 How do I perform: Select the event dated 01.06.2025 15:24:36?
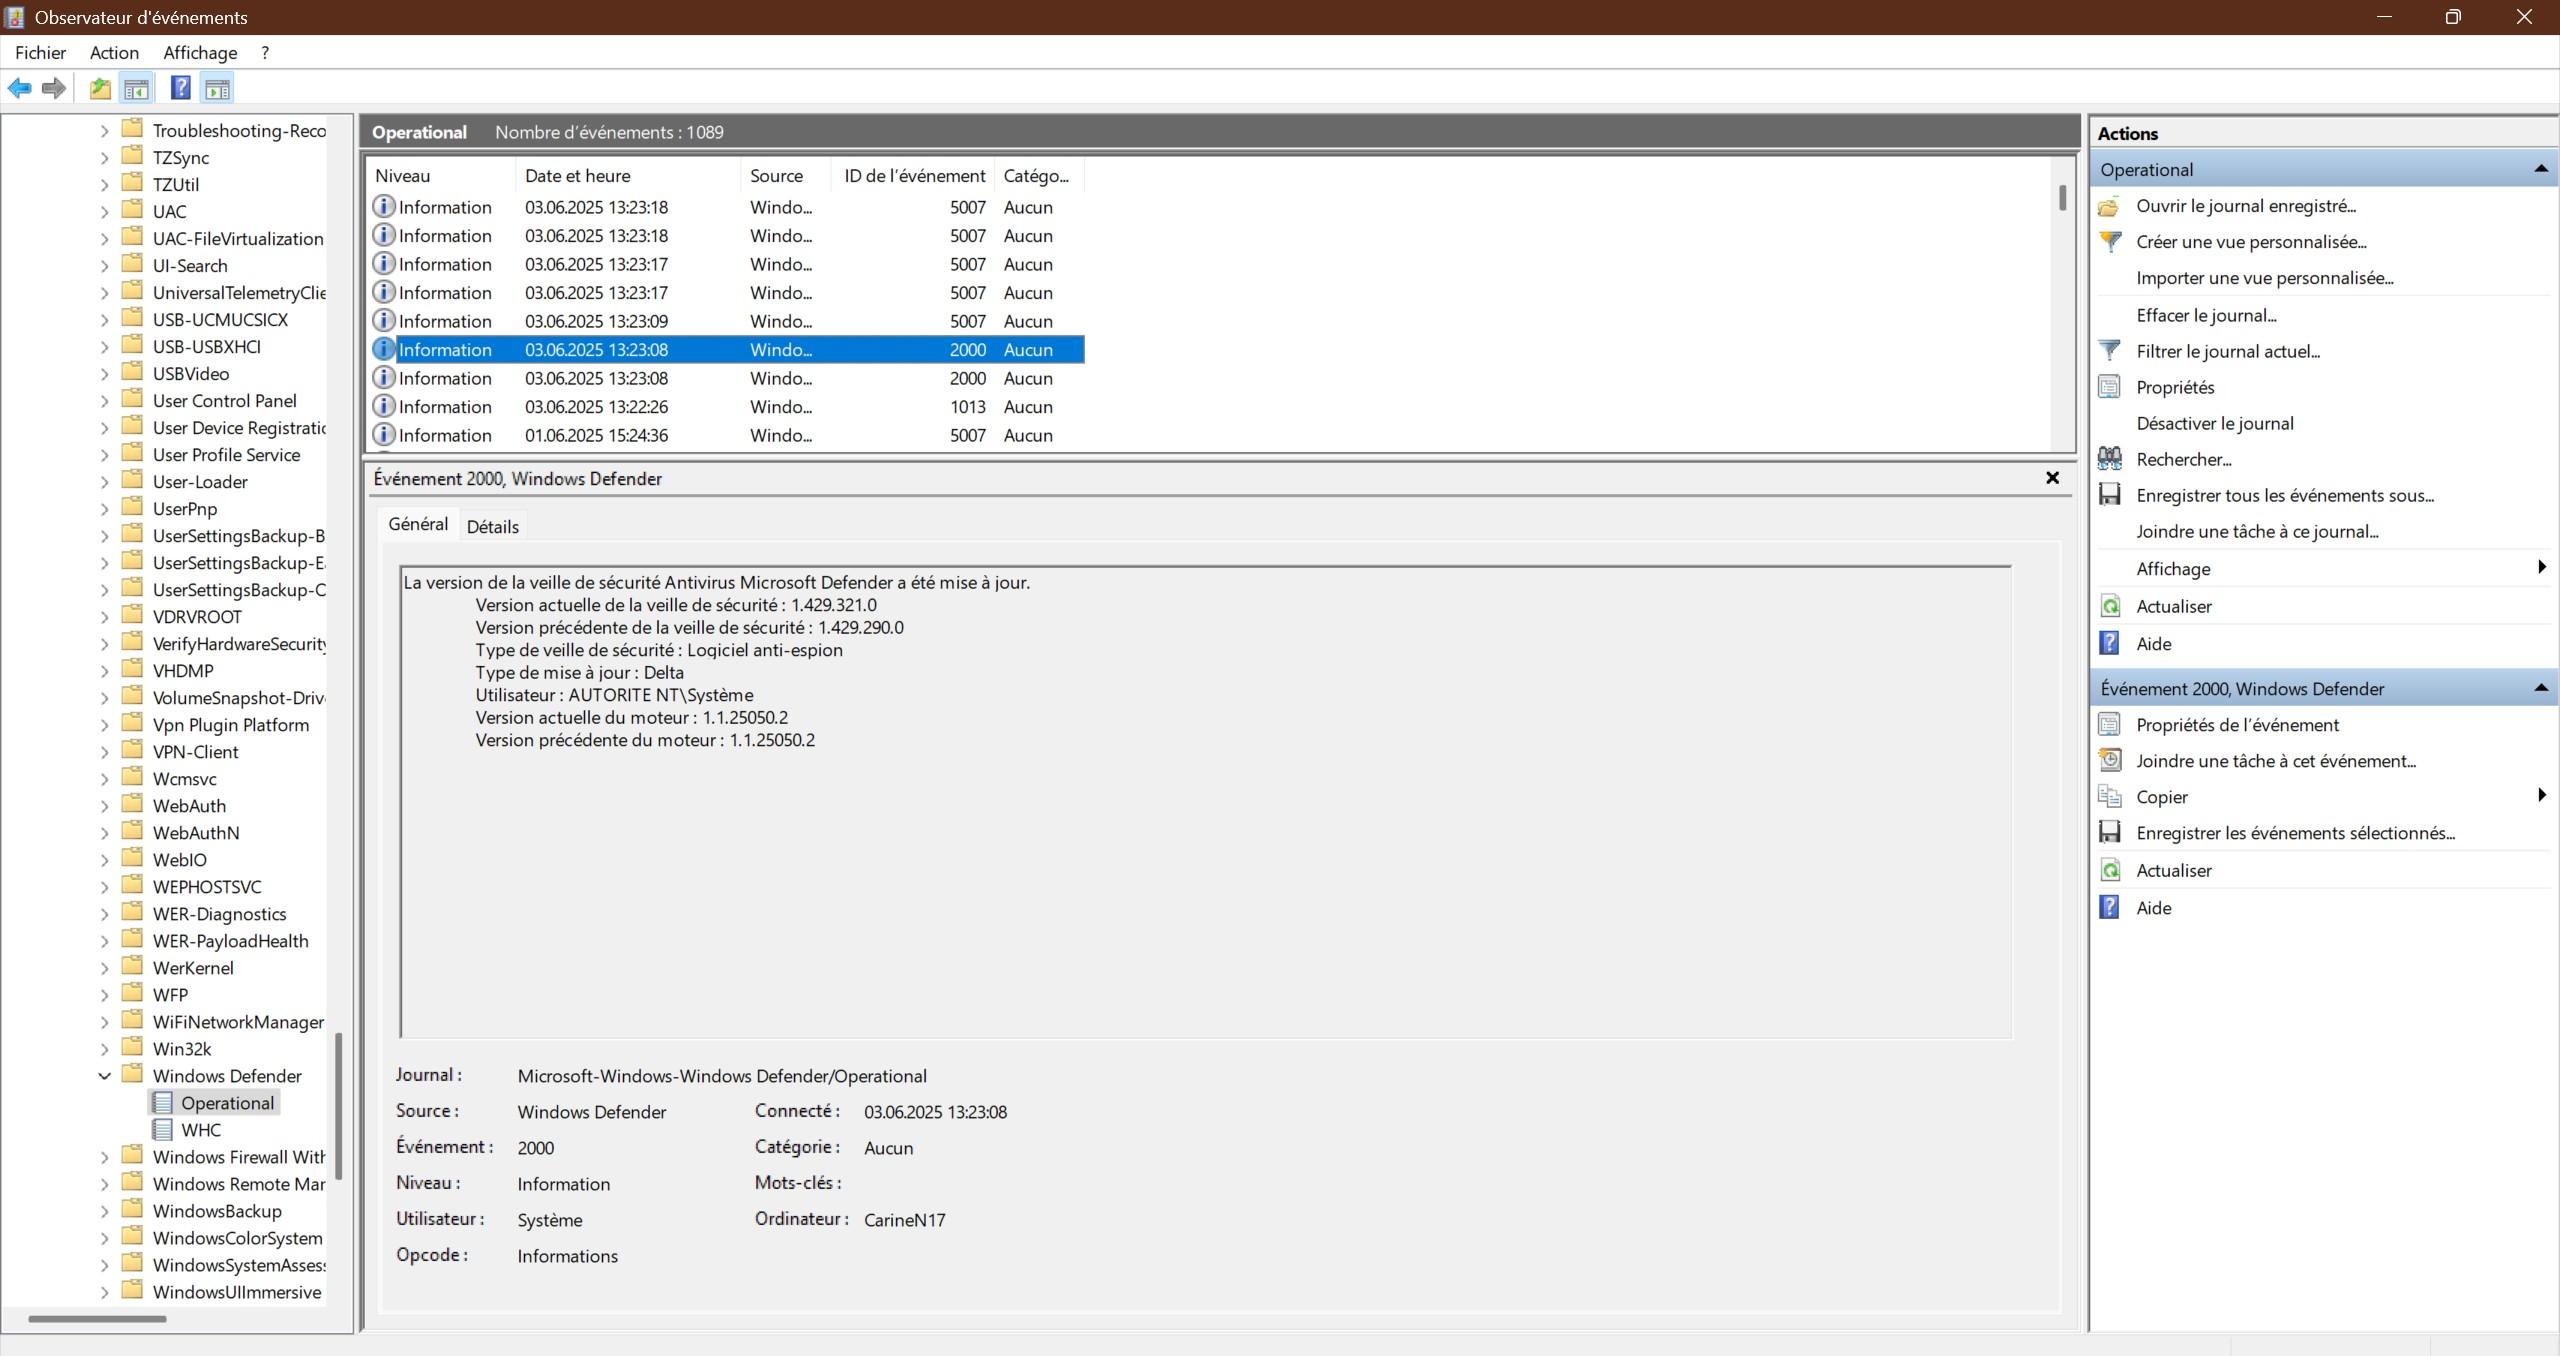[x=727, y=435]
